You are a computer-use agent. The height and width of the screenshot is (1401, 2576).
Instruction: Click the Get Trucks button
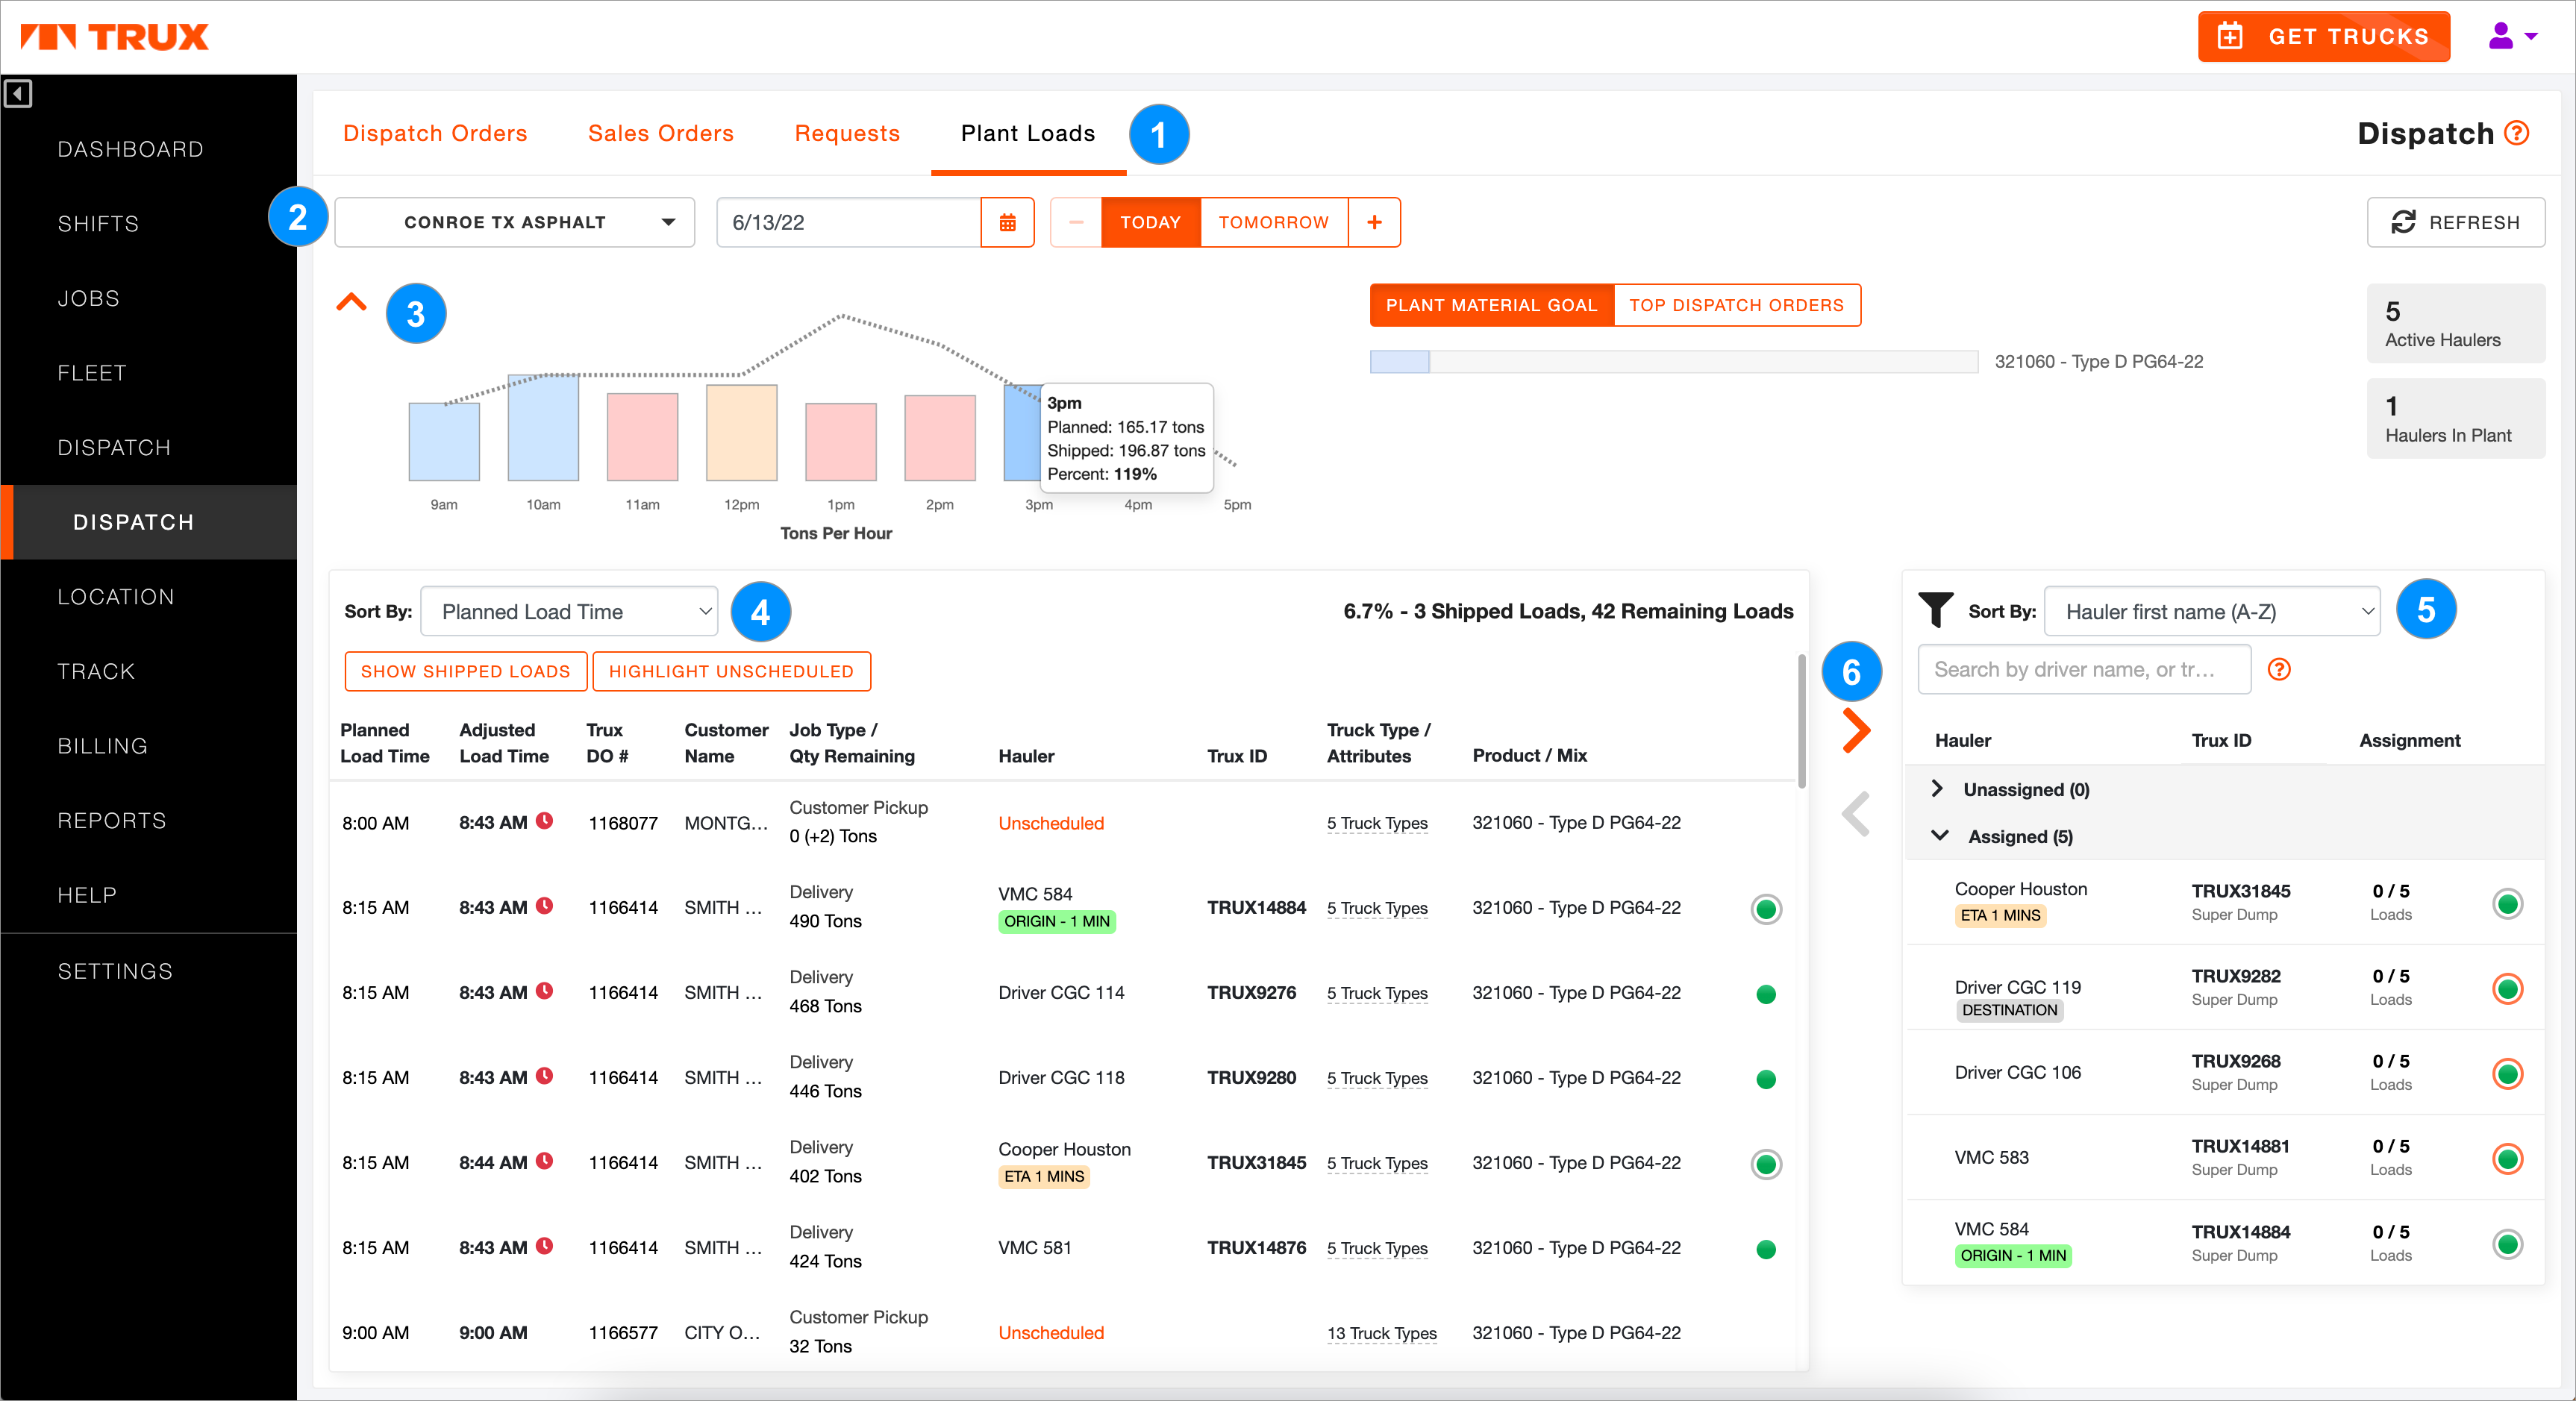2323,37
